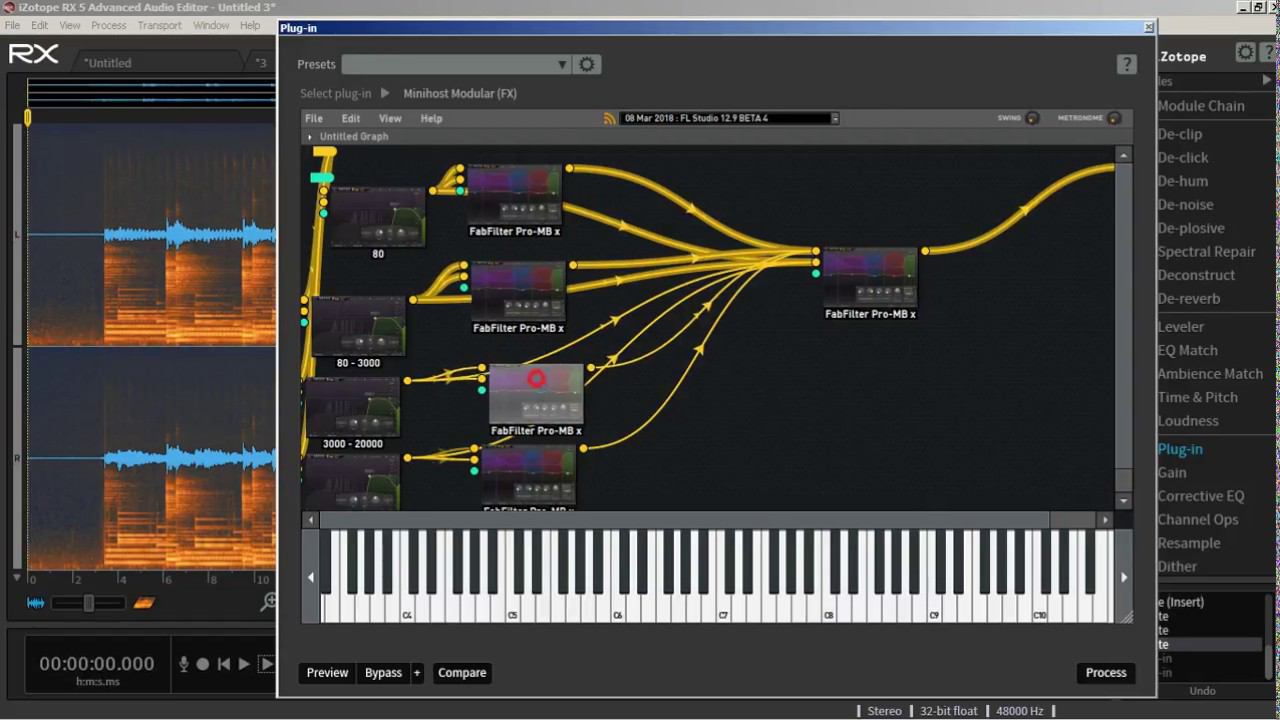Screen dimensions: 1280x720
Task: Click the record button
Action: coord(203,664)
